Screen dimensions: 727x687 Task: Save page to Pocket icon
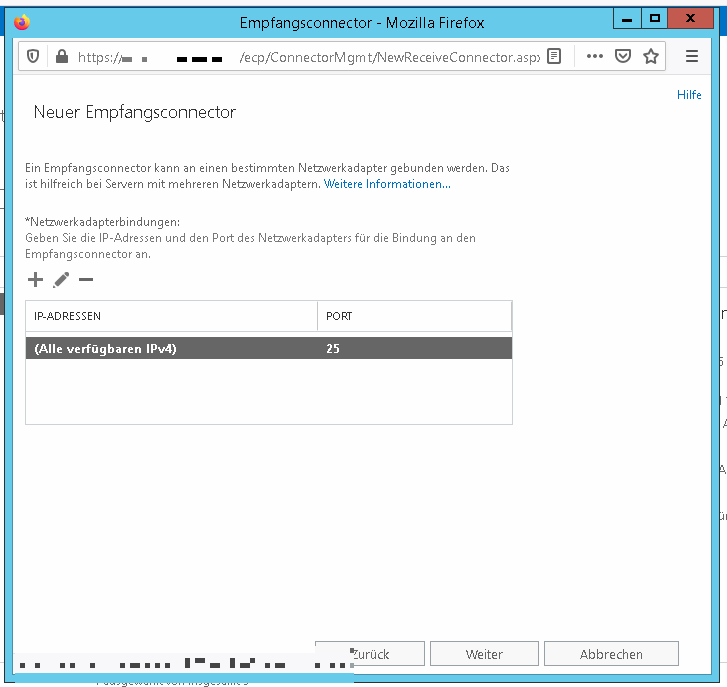point(622,57)
